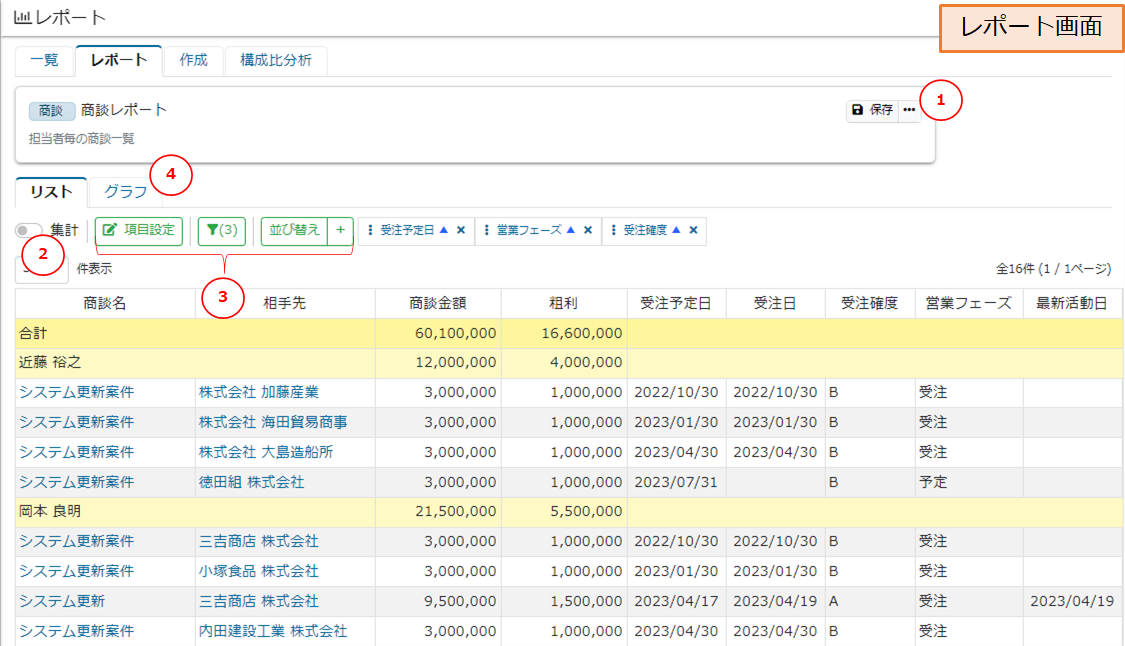
Task: Switch to the 構成比分析 tab
Action: point(276,60)
